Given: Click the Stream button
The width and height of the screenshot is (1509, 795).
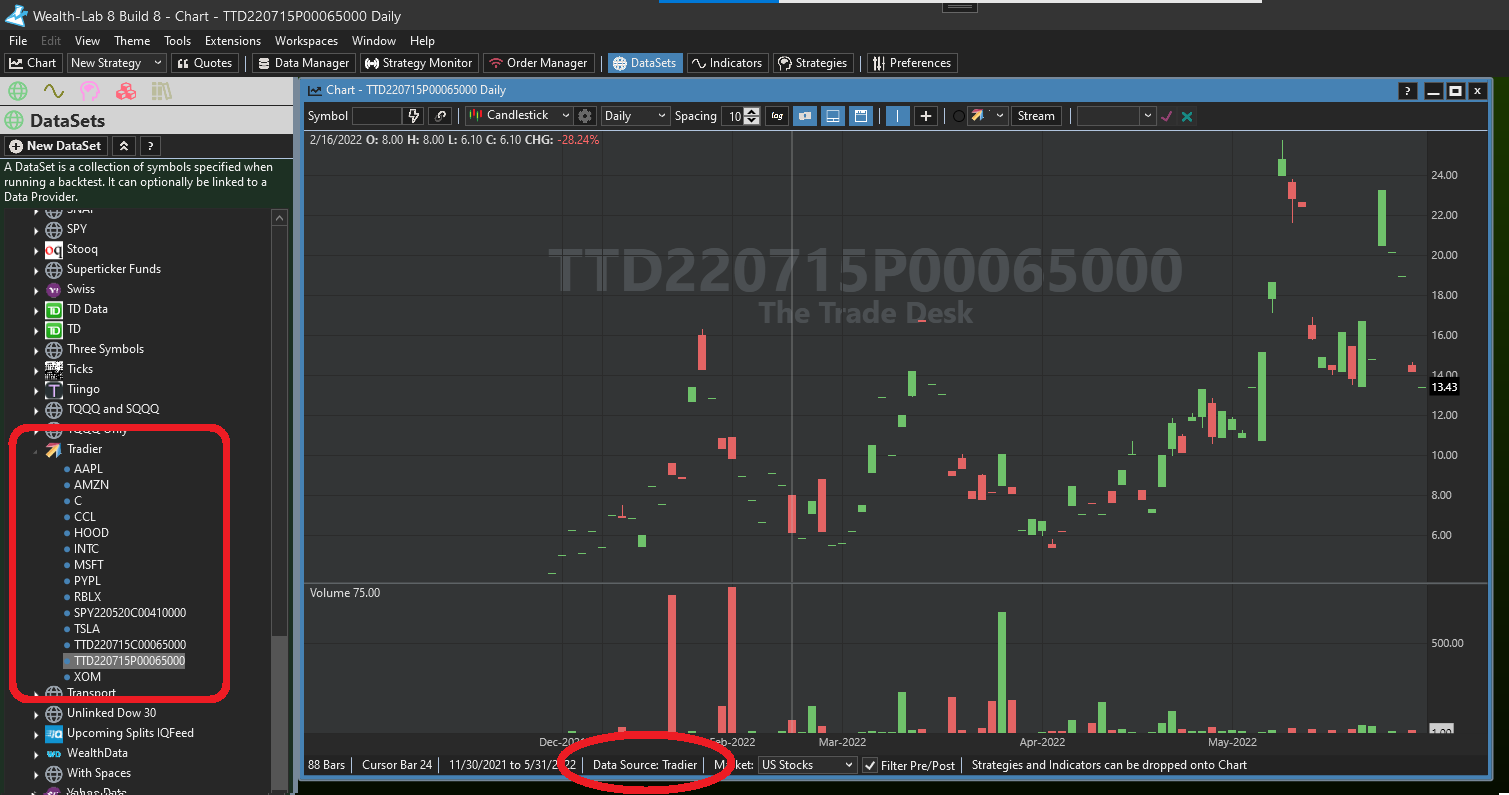Looking at the screenshot, I should coord(1035,116).
